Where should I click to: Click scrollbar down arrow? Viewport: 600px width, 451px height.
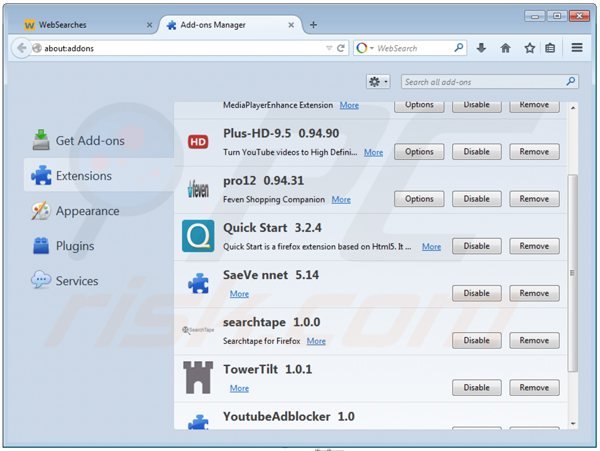coord(573,423)
